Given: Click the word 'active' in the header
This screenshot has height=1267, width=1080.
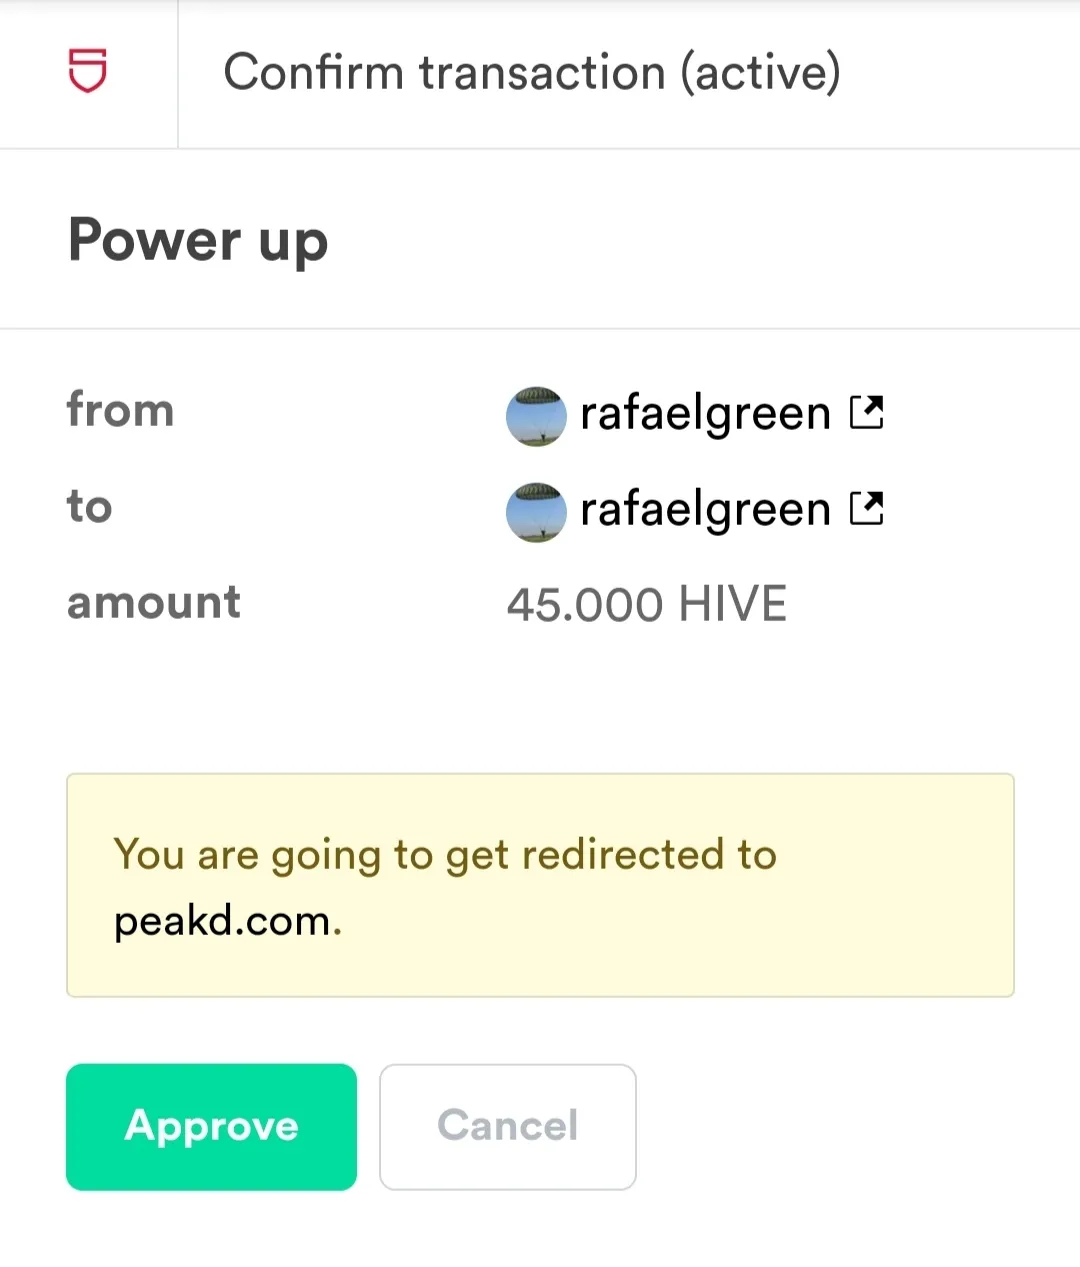Looking at the screenshot, I should coord(761,73).
